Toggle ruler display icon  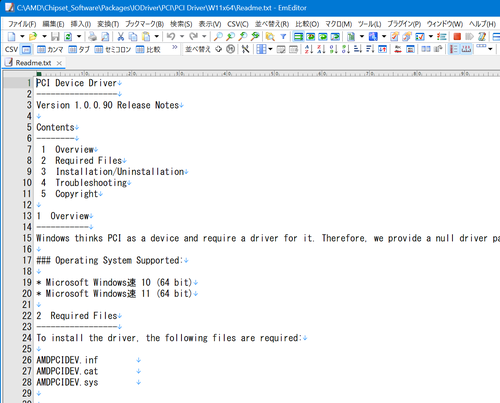click(466, 49)
